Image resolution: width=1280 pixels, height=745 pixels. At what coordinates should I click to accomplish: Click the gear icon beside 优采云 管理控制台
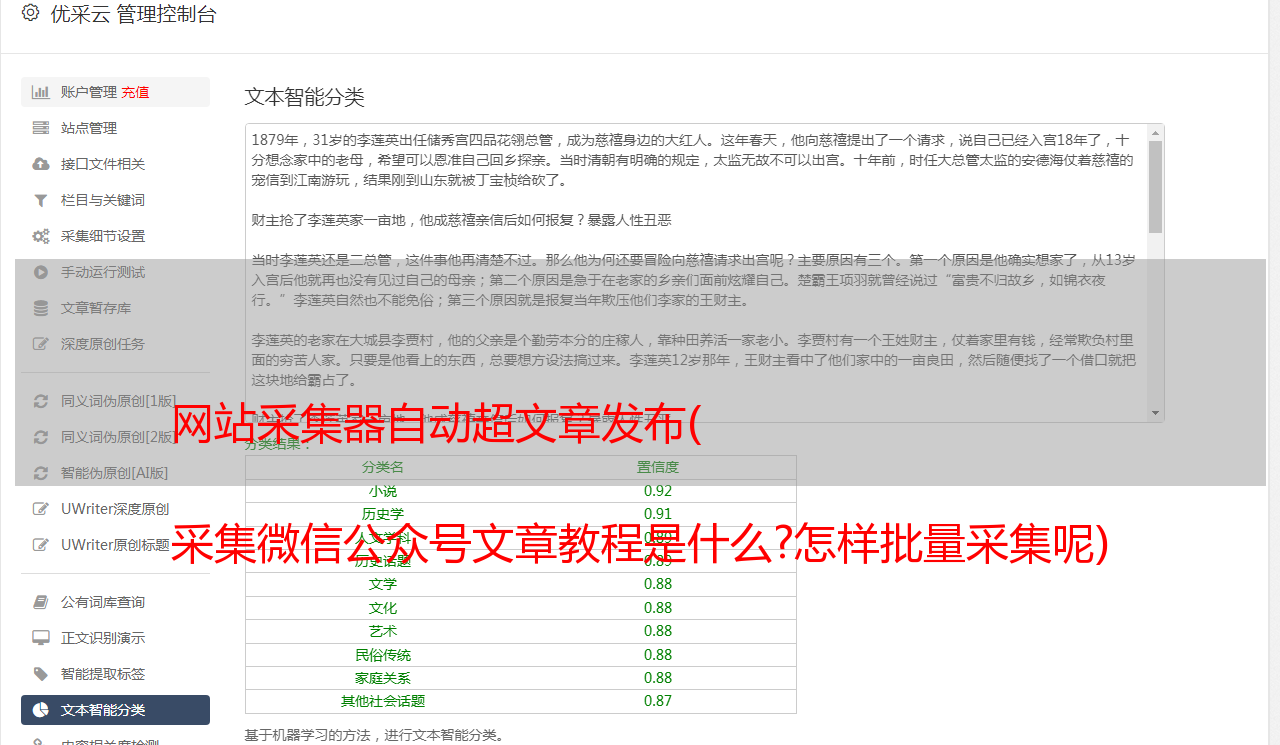(30, 14)
